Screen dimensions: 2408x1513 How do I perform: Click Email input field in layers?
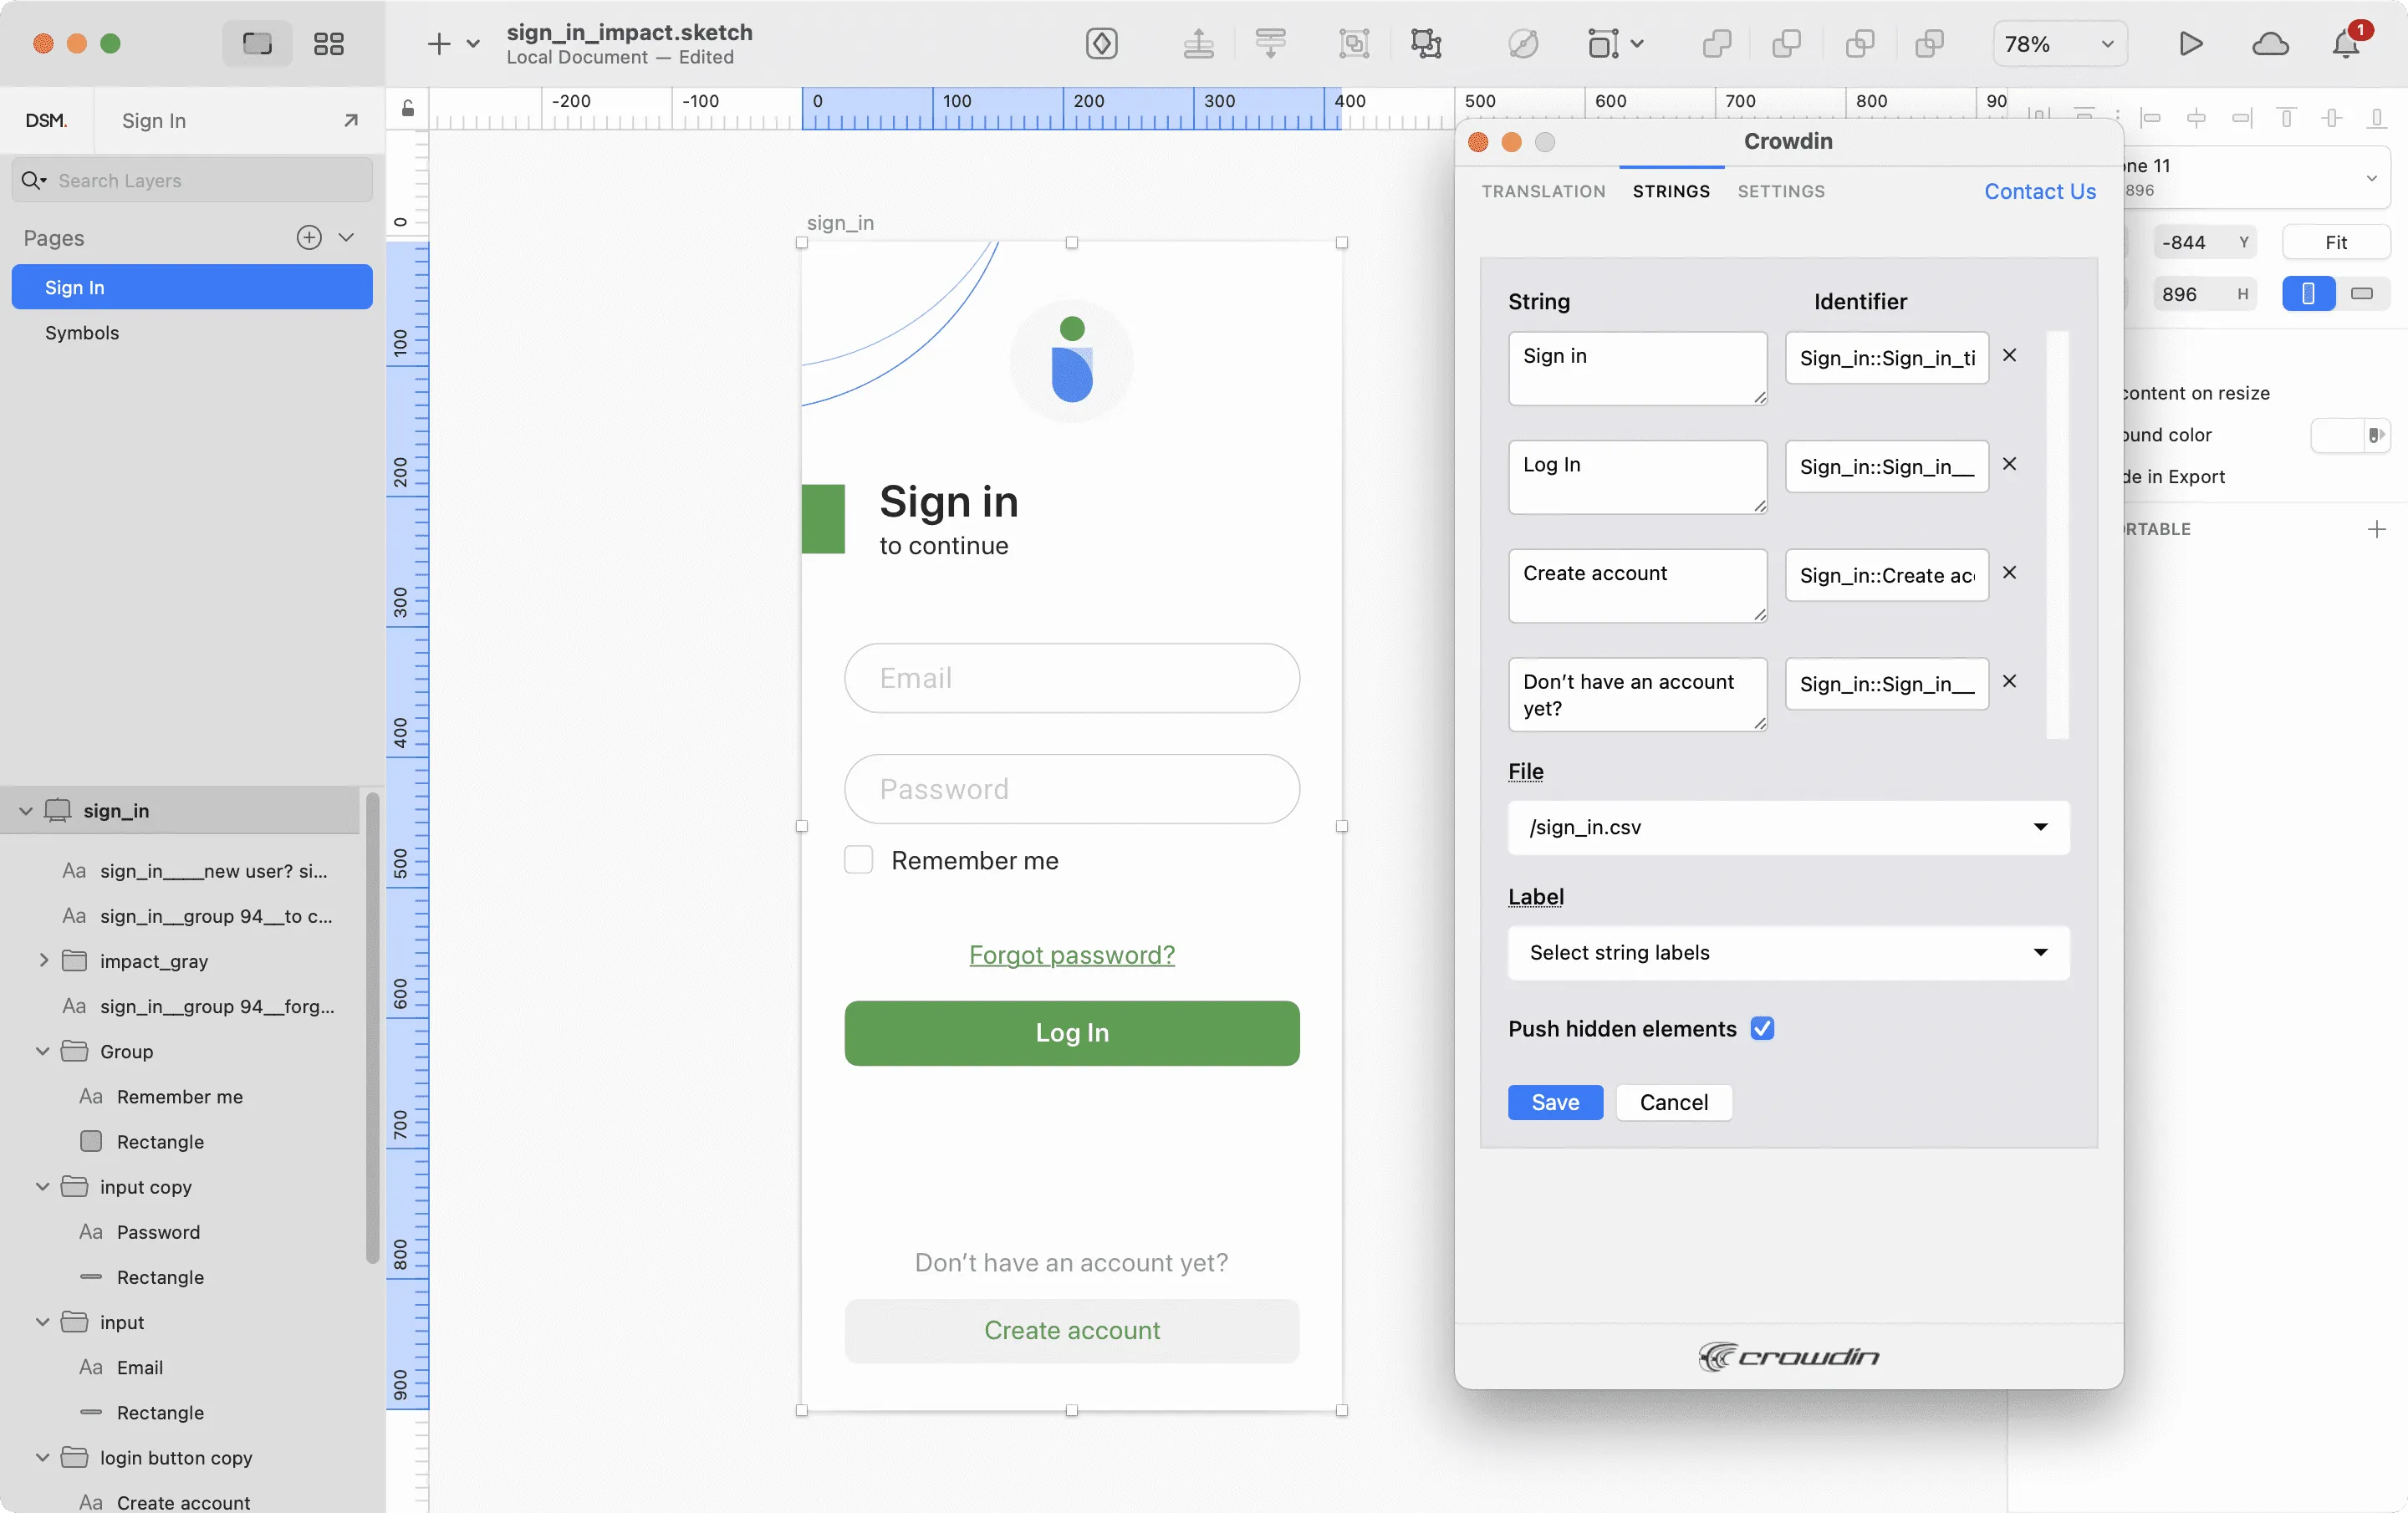pos(140,1367)
